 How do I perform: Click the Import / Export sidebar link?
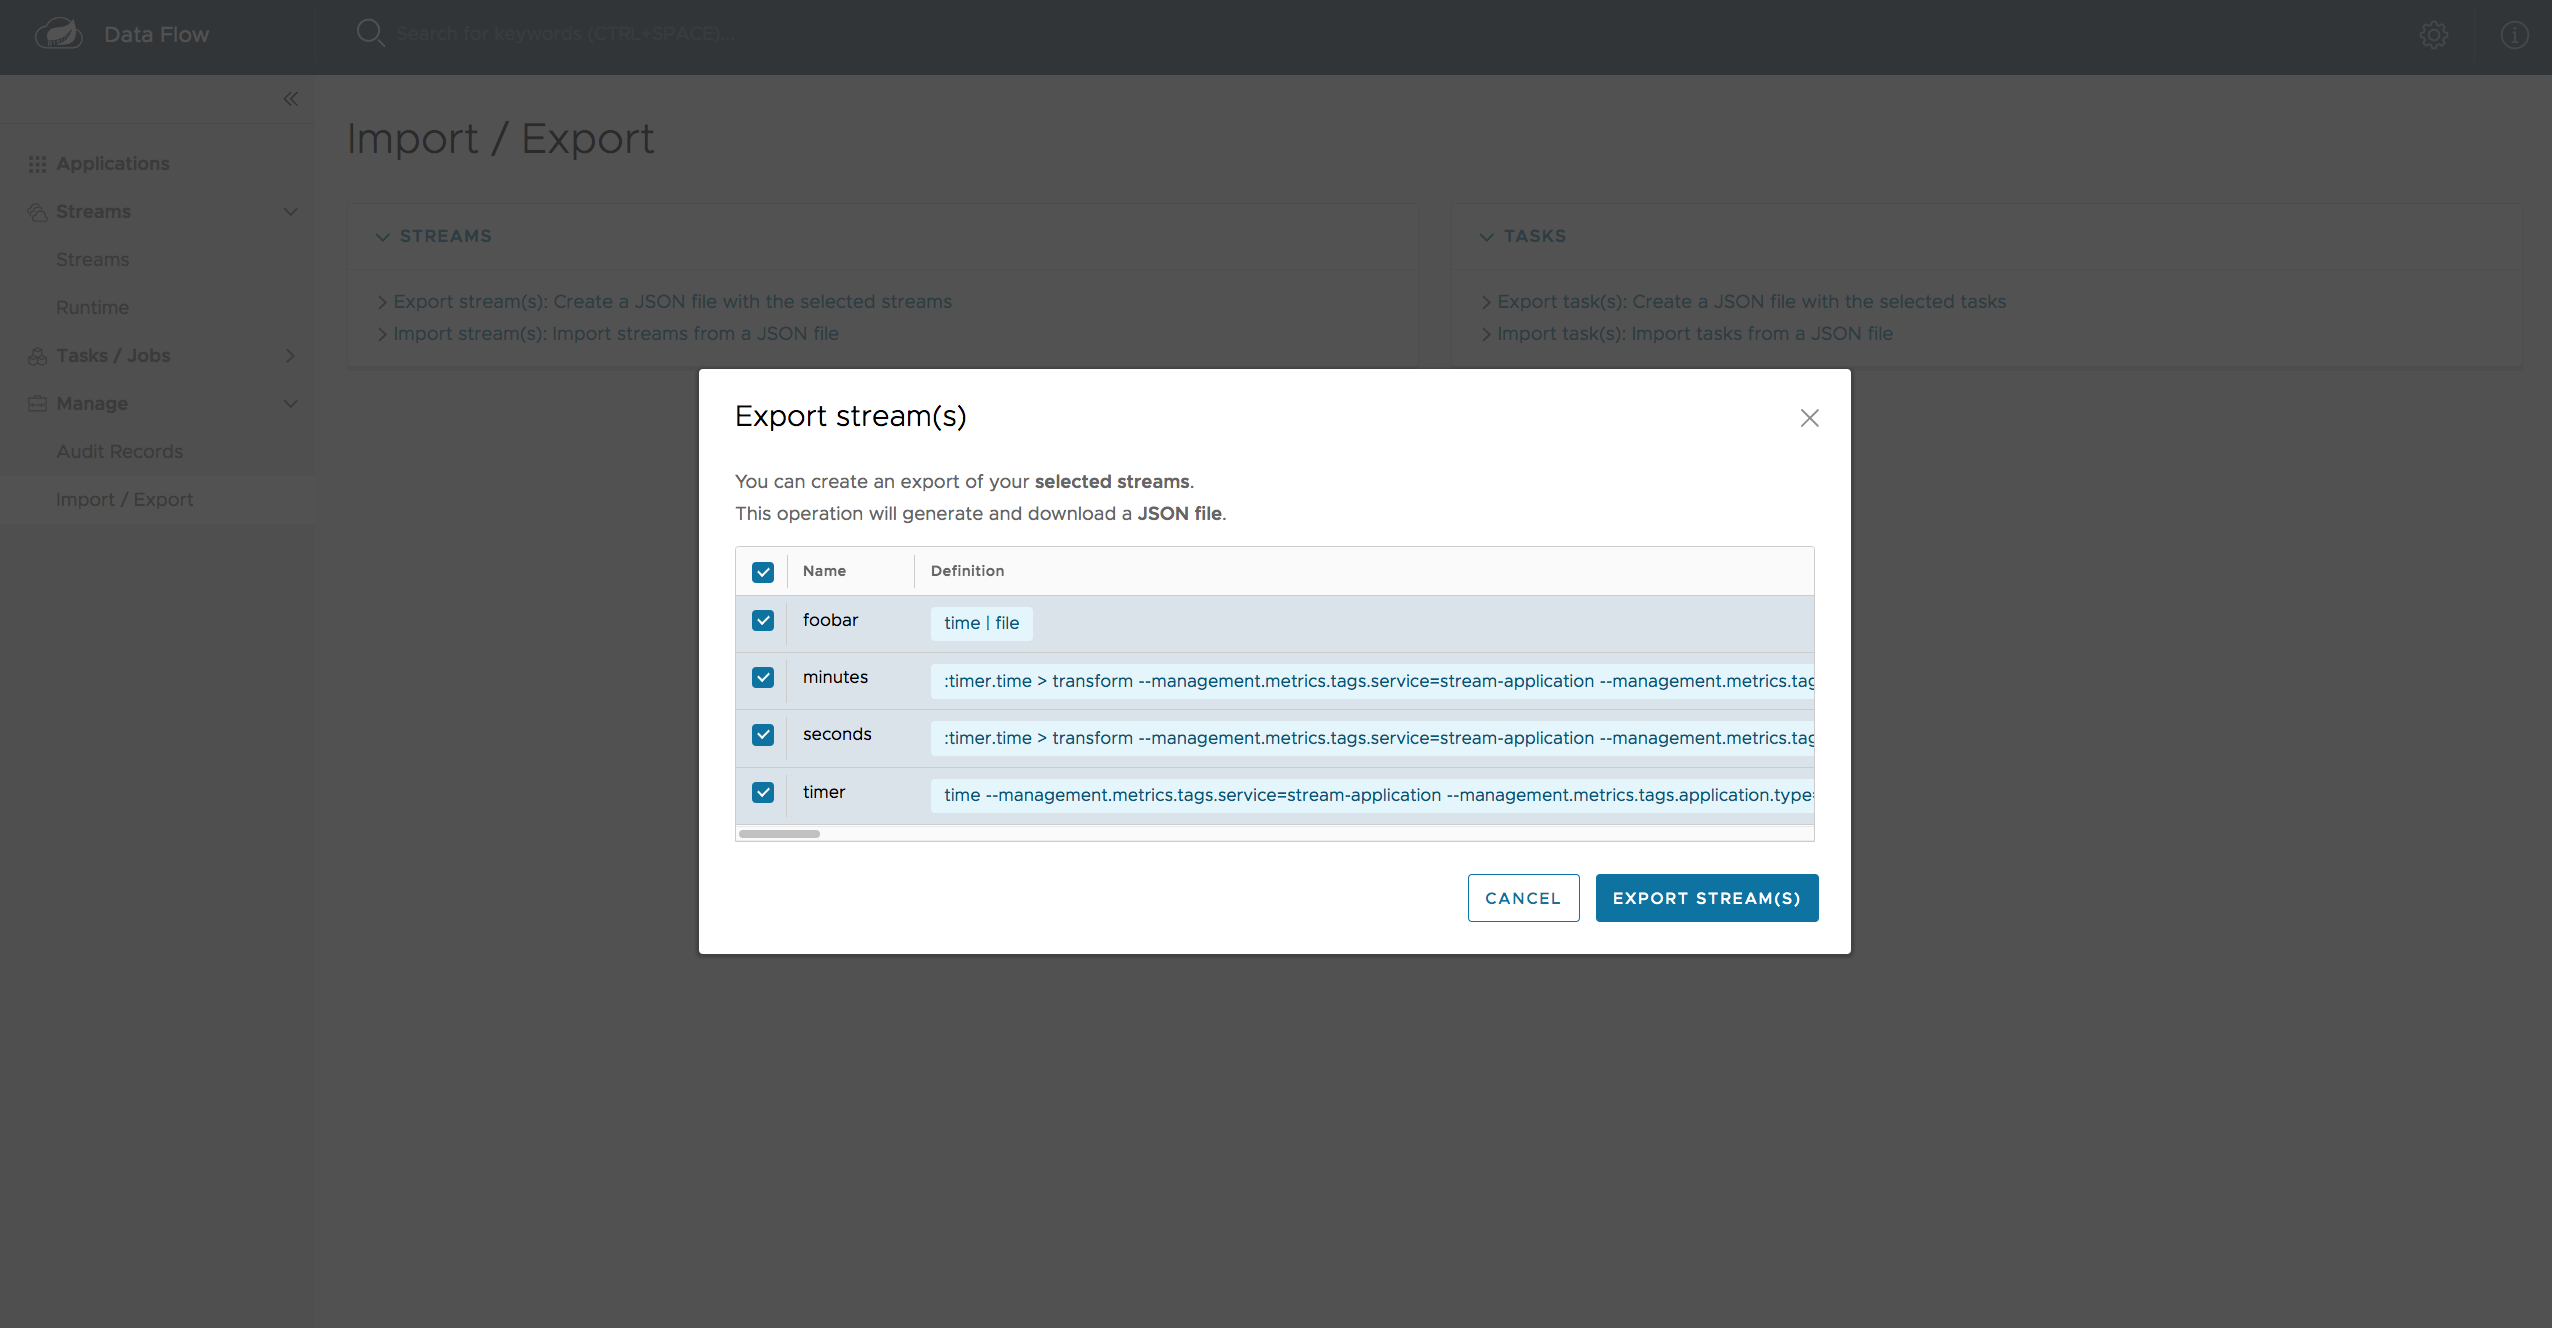click(127, 498)
